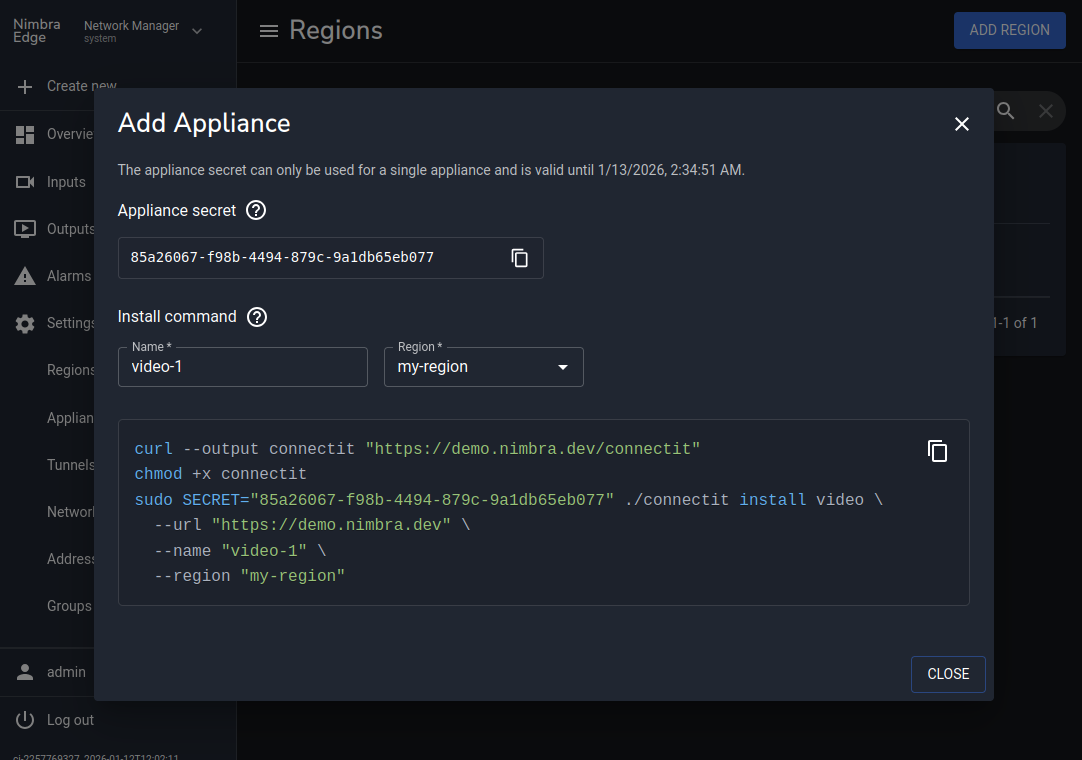1082x760 pixels.
Task: Click the Settings gear icon
Action: click(x=25, y=323)
